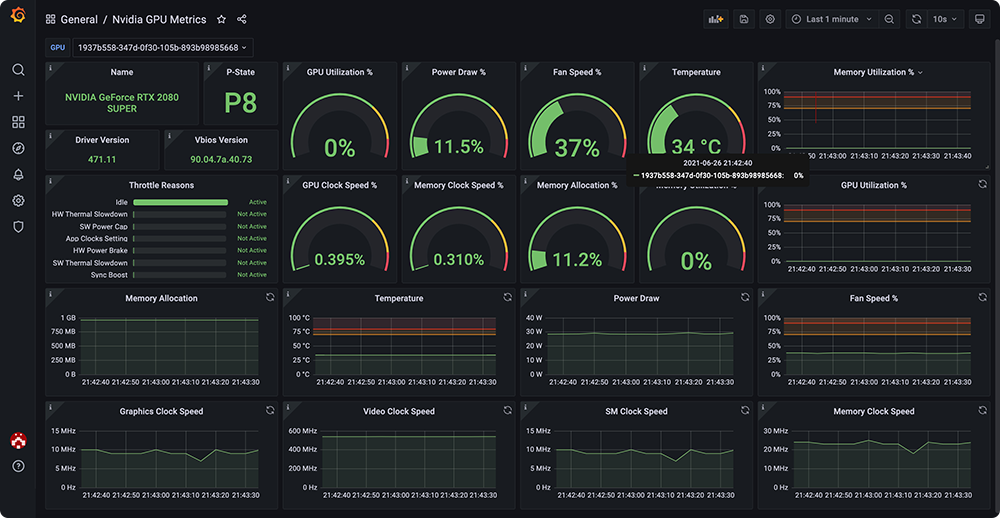Open the P-State panel title menu
Image resolution: width=1000 pixels, height=518 pixels.
coord(240,72)
